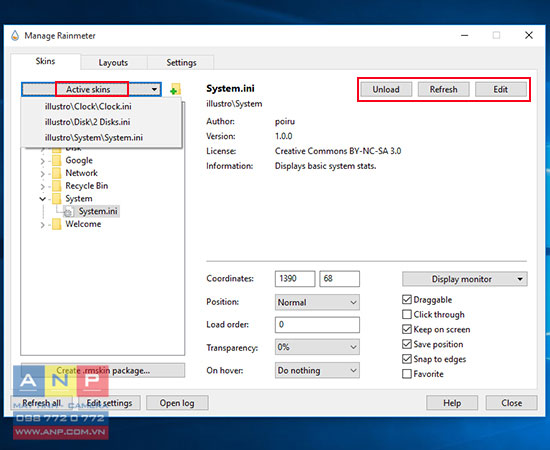
Task: Click the Help button
Action: coord(452,403)
